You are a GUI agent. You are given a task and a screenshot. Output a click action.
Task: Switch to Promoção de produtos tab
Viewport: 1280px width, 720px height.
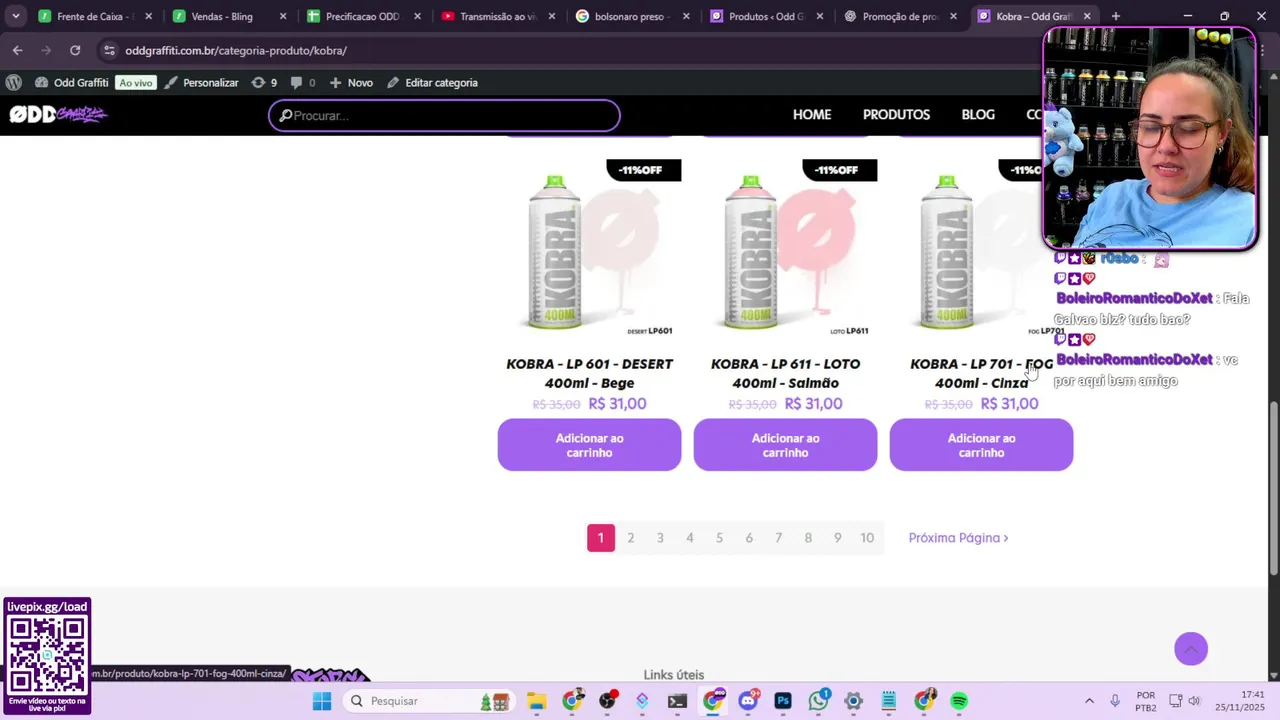(x=902, y=16)
